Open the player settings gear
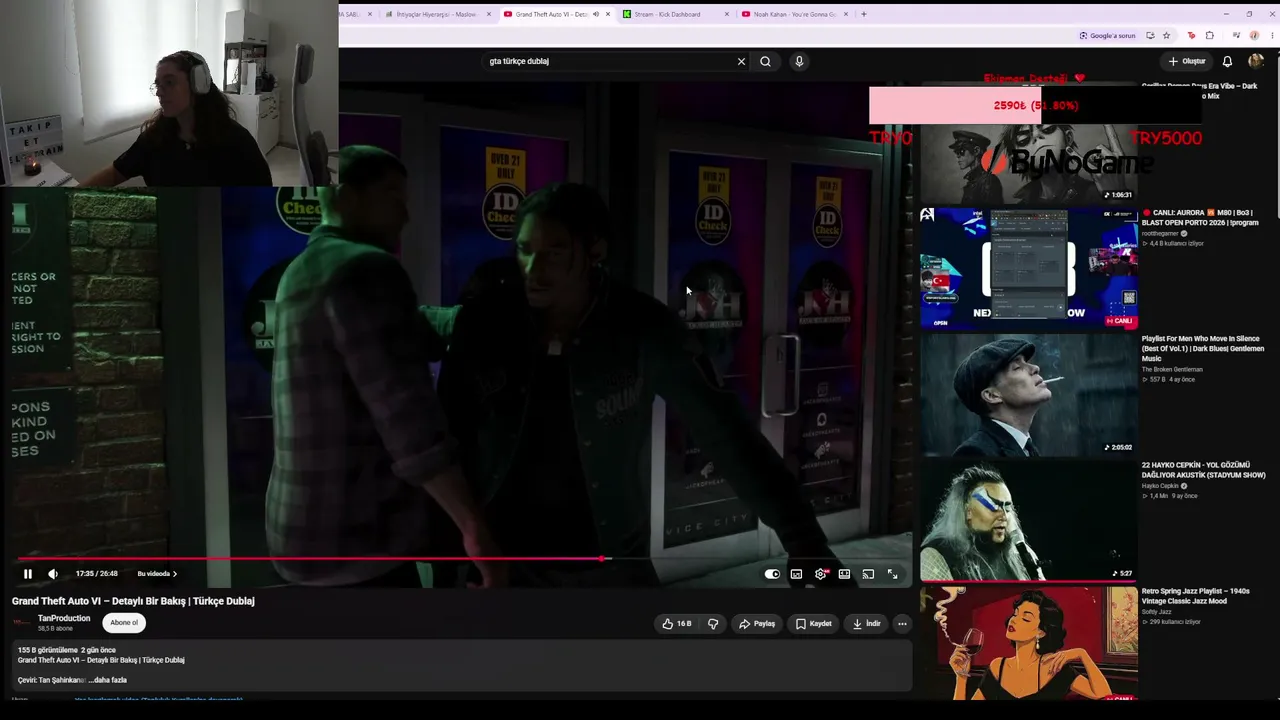This screenshot has height=720, width=1280. pyautogui.click(x=821, y=574)
